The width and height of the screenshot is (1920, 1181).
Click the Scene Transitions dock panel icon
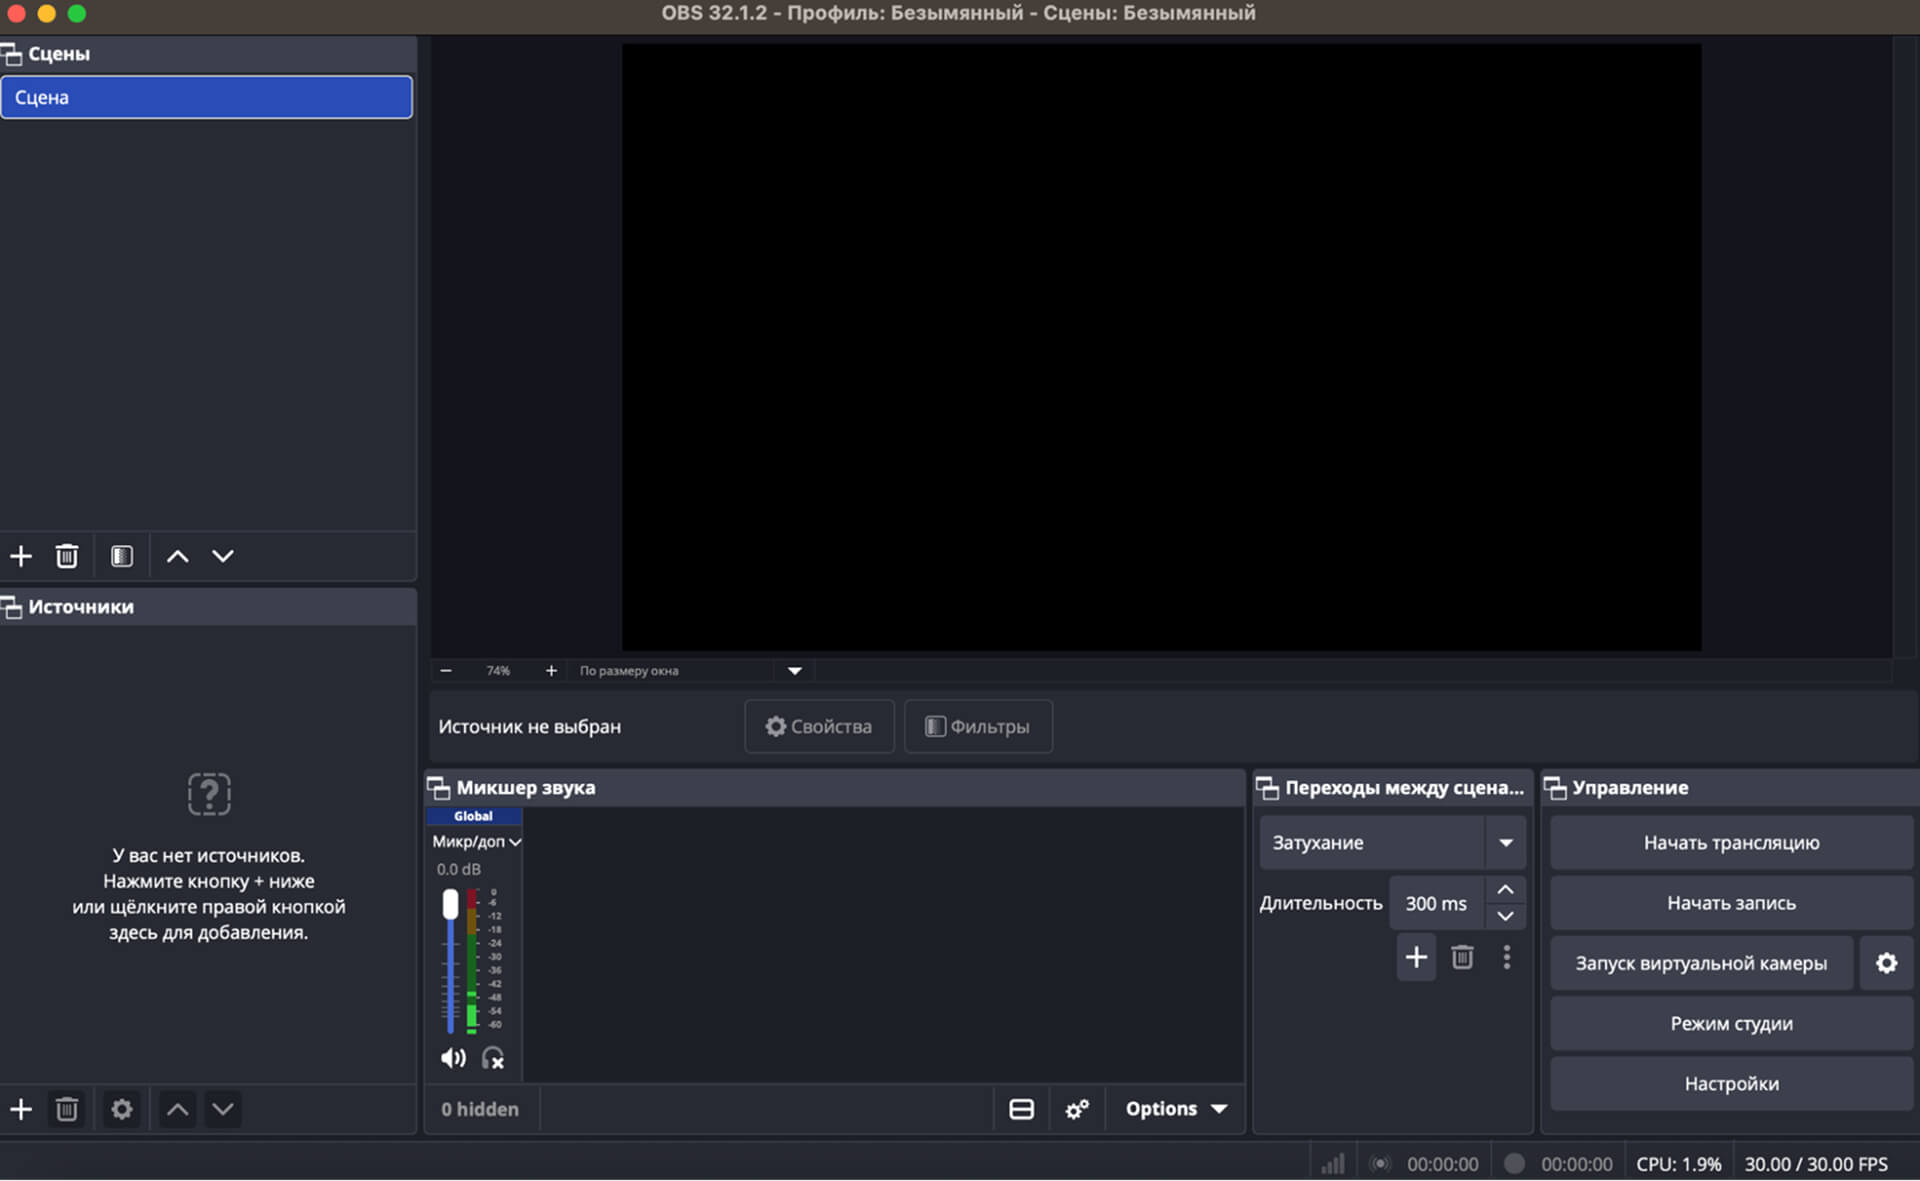[x=1267, y=788]
